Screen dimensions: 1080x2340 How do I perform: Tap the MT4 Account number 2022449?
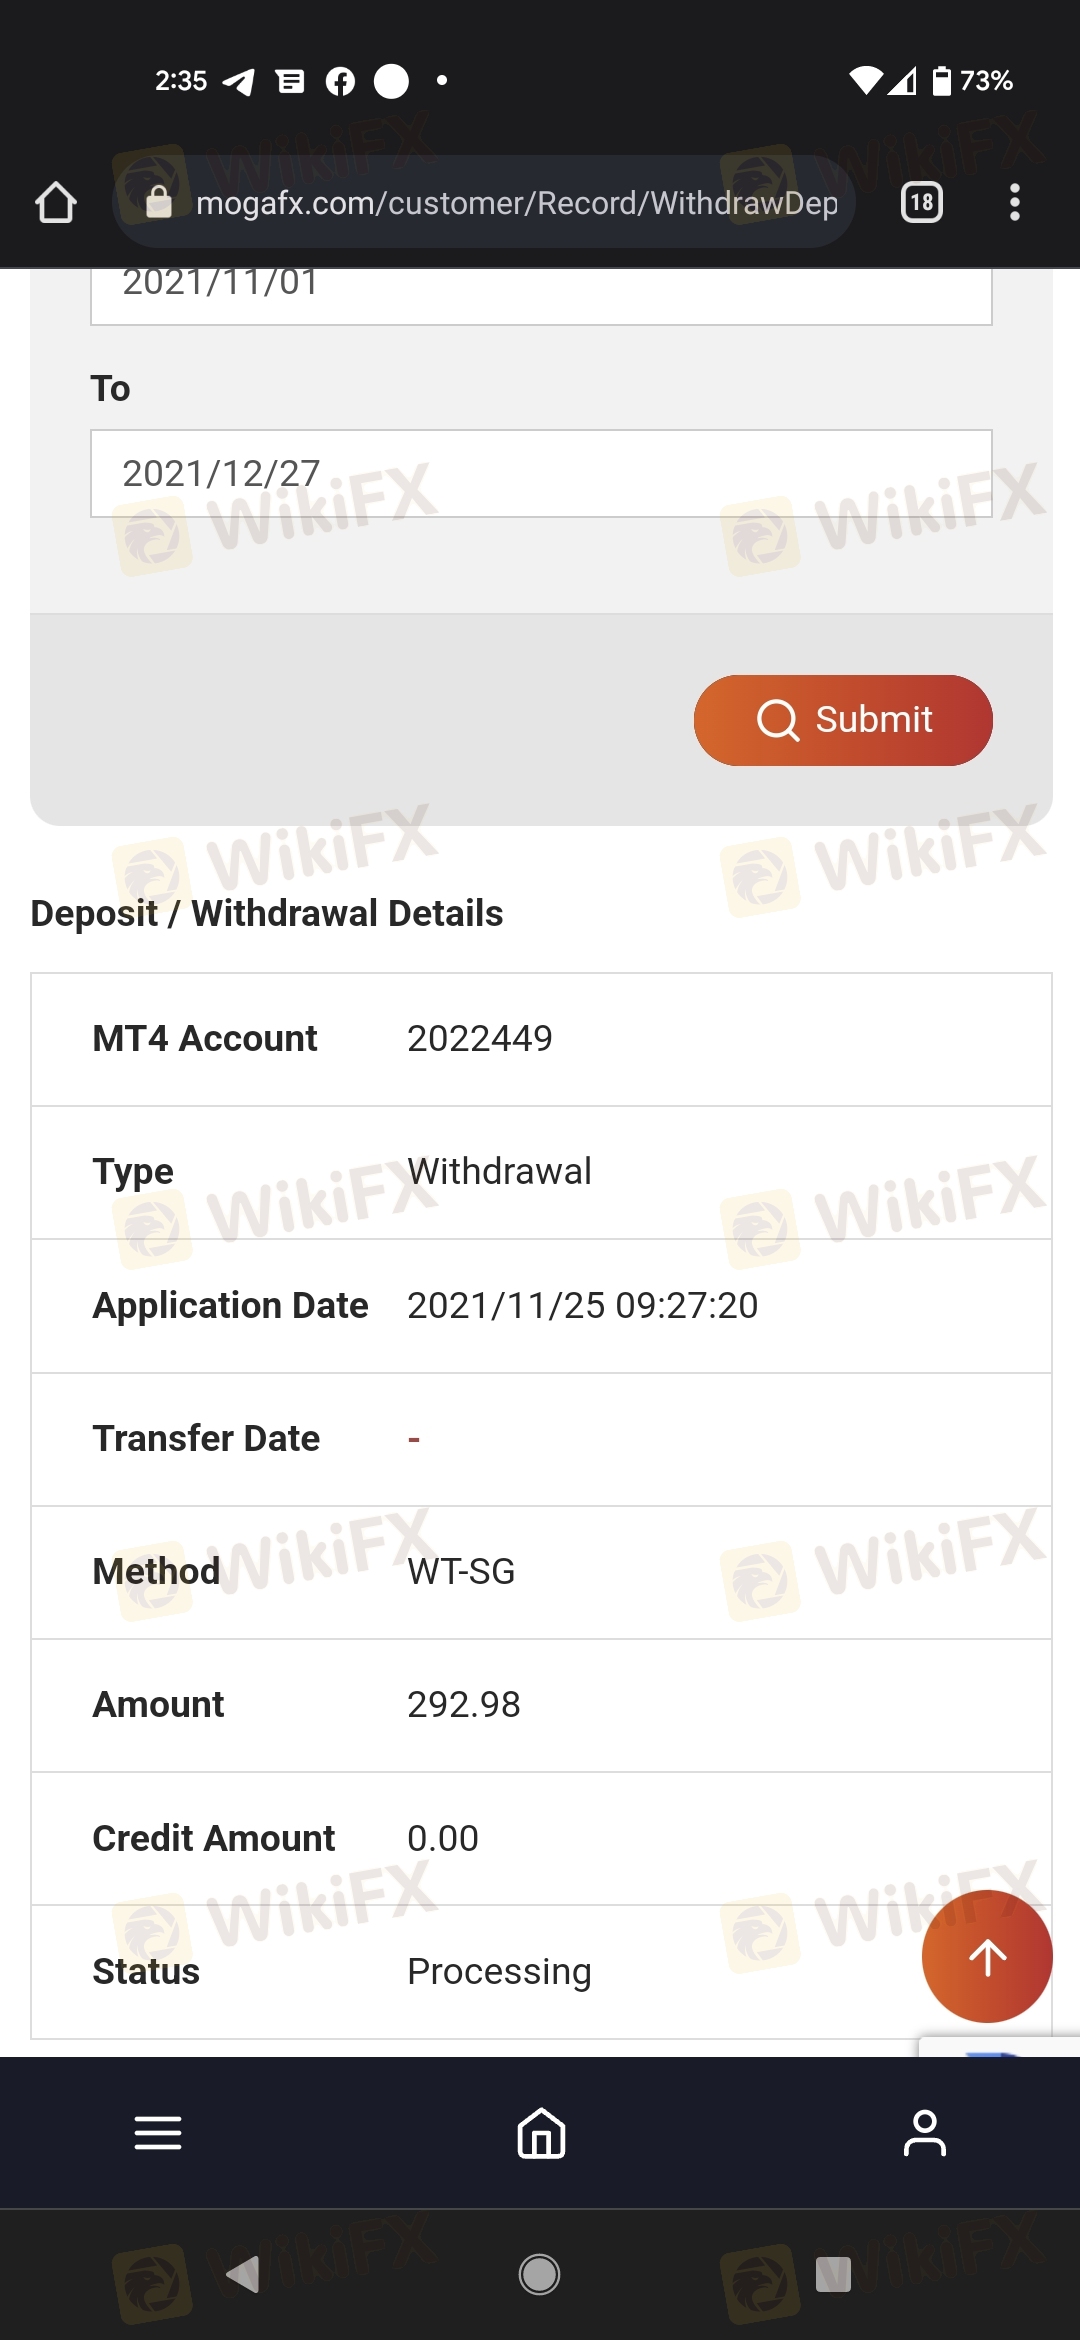coord(480,1038)
